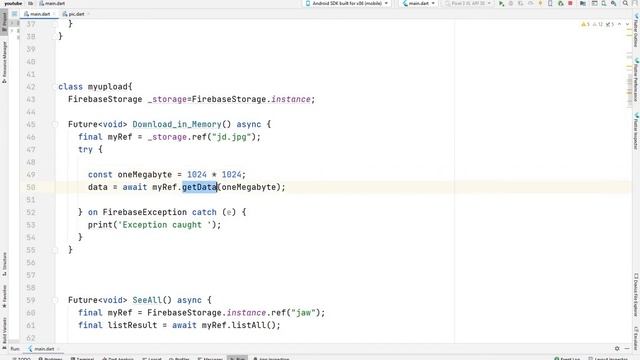The width and height of the screenshot is (640, 360).
Task: Click 'lib' folder breadcrumb
Action: coord(30,3)
